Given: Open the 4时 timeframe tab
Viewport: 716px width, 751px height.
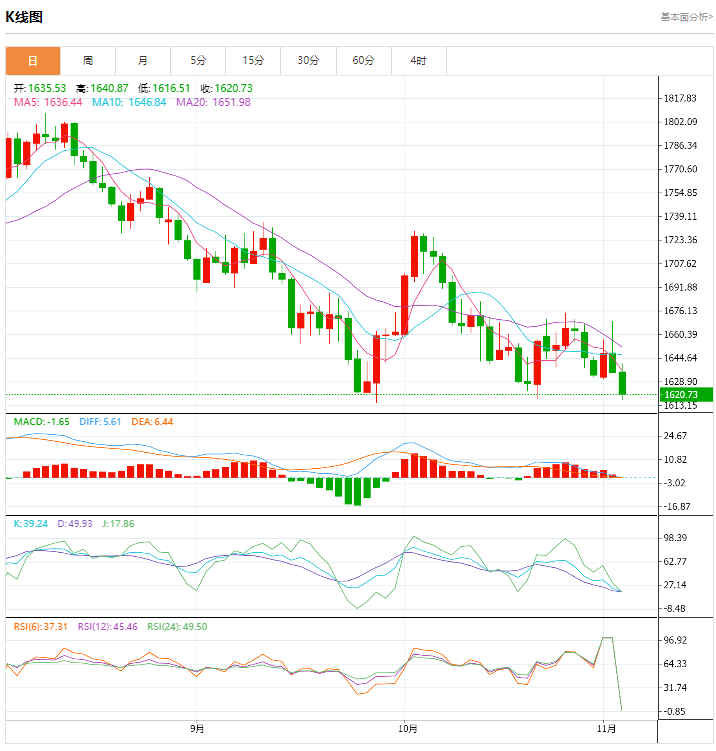Looking at the screenshot, I should pyautogui.click(x=419, y=61).
